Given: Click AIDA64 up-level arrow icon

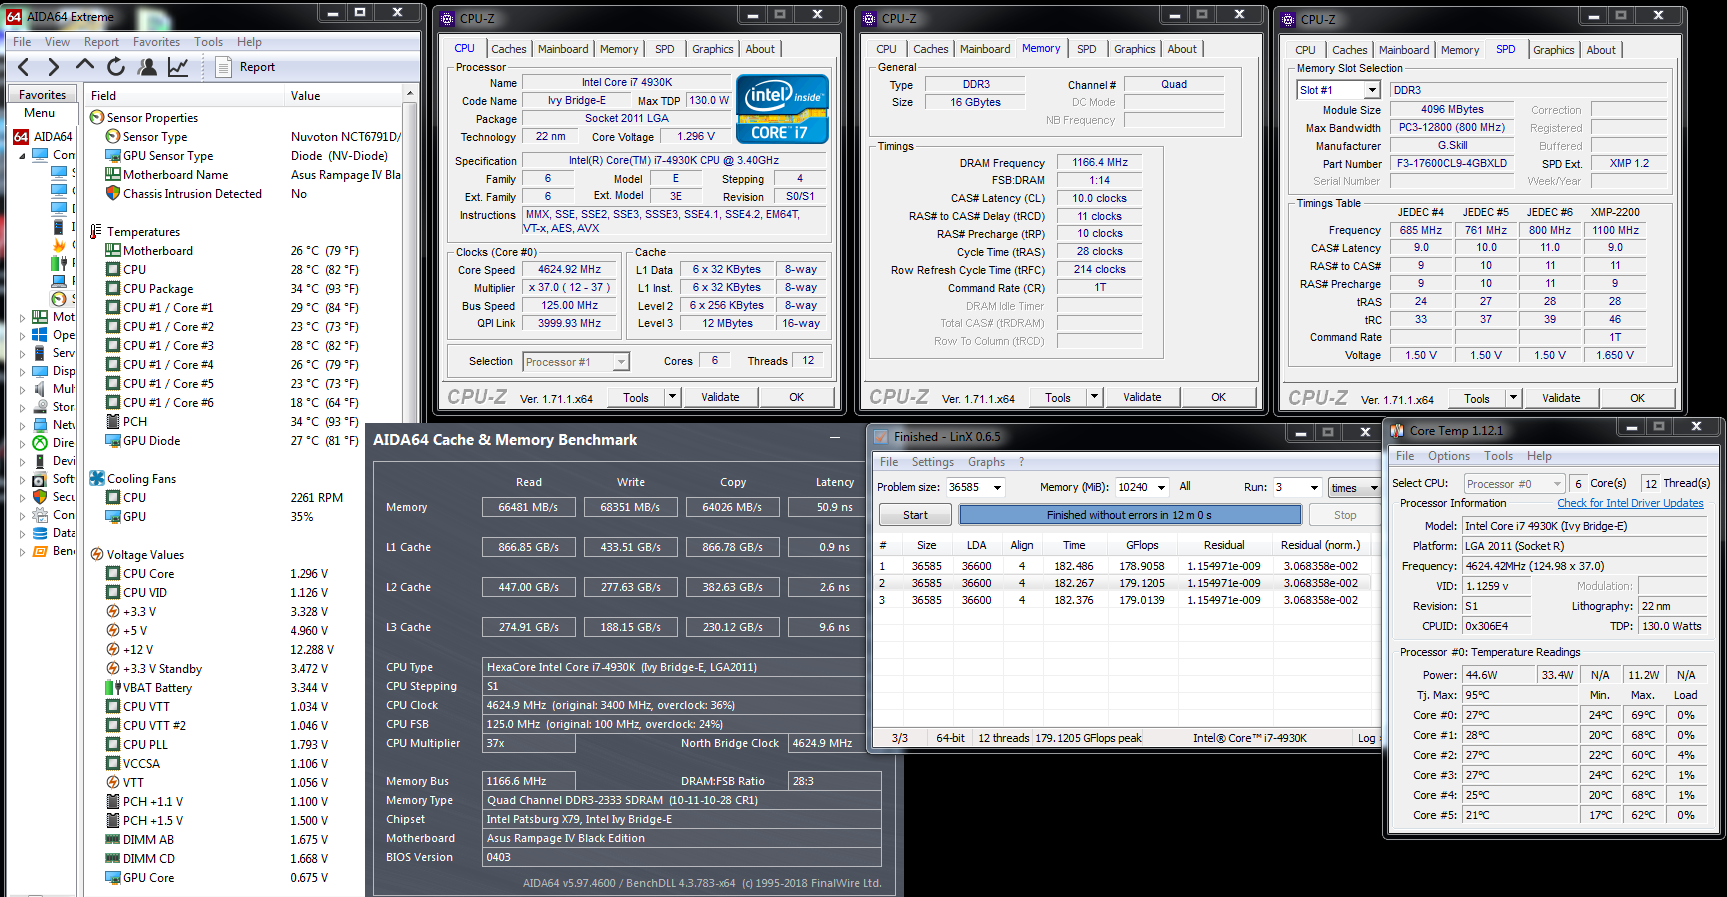Looking at the screenshot, I should [85, 66].
